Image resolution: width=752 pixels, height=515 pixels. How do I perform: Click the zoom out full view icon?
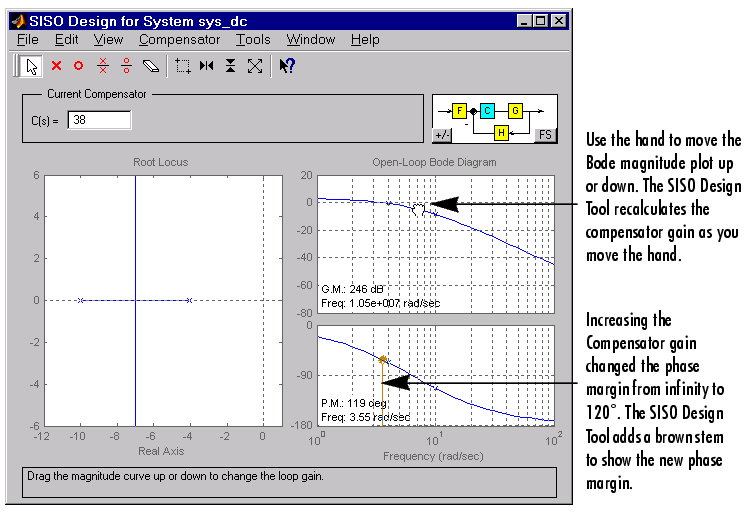point(255,66)
